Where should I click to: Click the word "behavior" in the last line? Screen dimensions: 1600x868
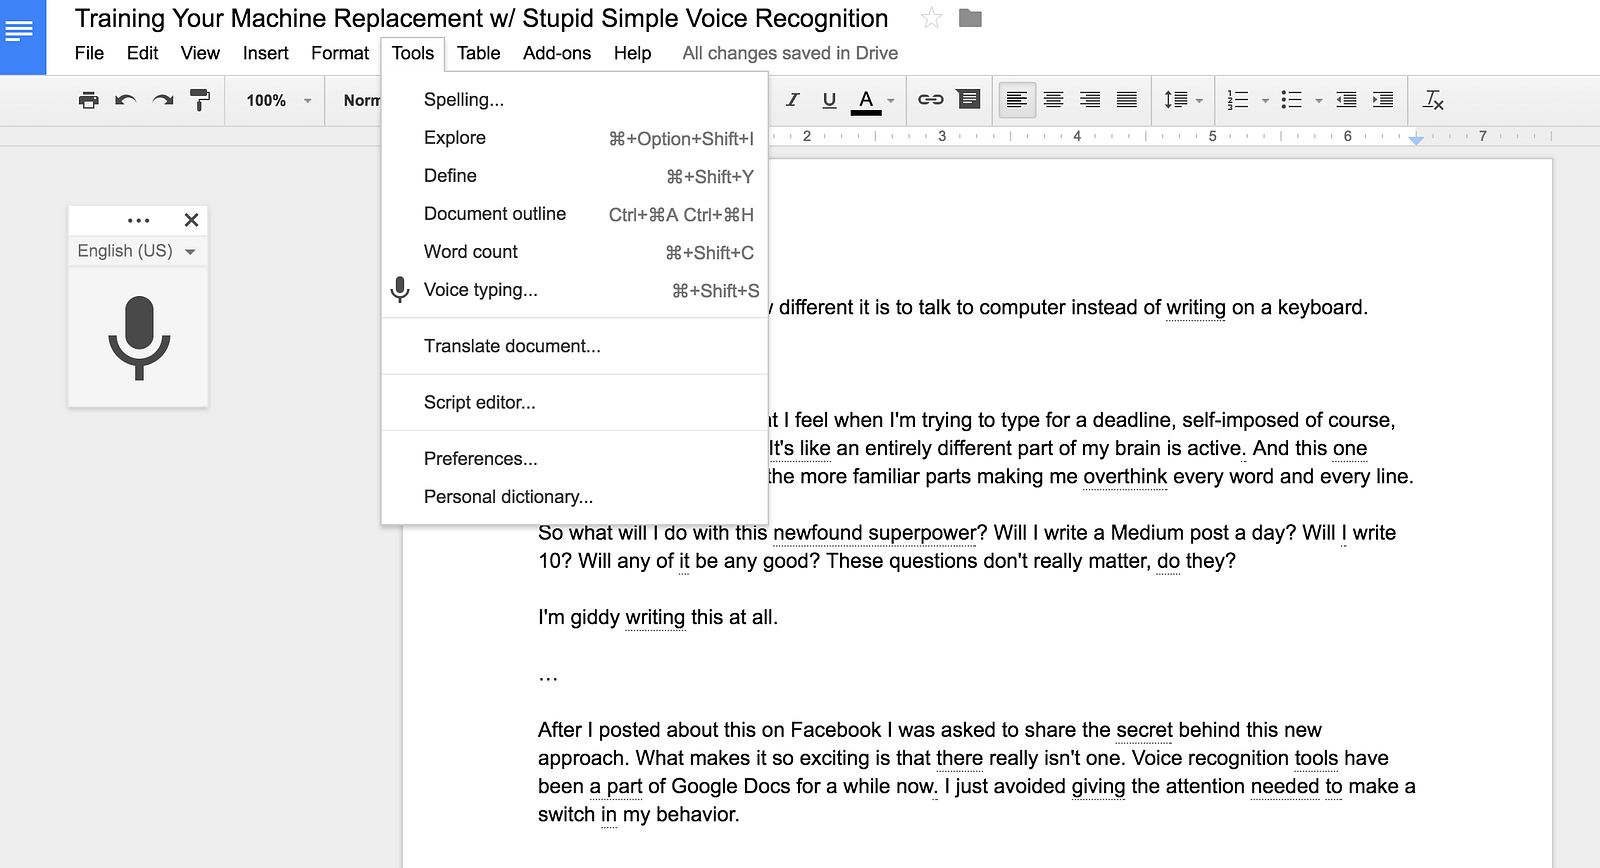695,814
